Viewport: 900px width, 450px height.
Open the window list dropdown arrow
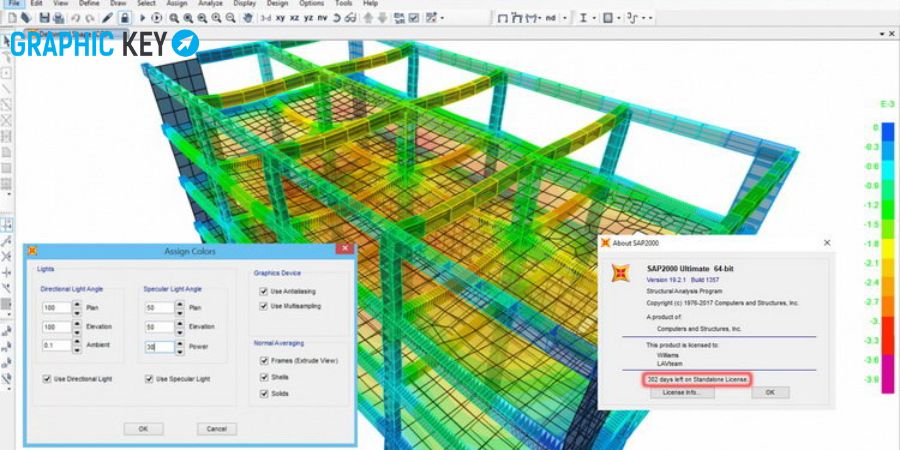click(x=882, y=34)
